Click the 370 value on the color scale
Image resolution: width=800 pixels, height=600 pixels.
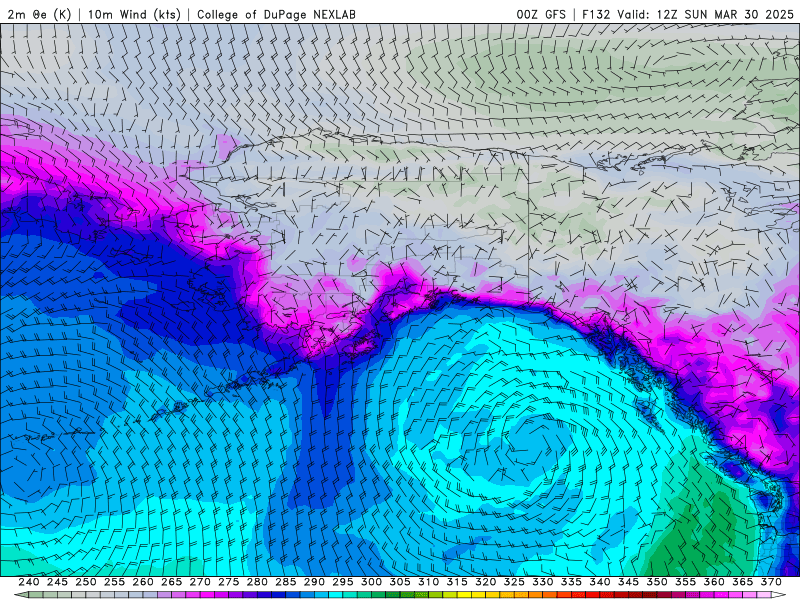click(771, 582)
